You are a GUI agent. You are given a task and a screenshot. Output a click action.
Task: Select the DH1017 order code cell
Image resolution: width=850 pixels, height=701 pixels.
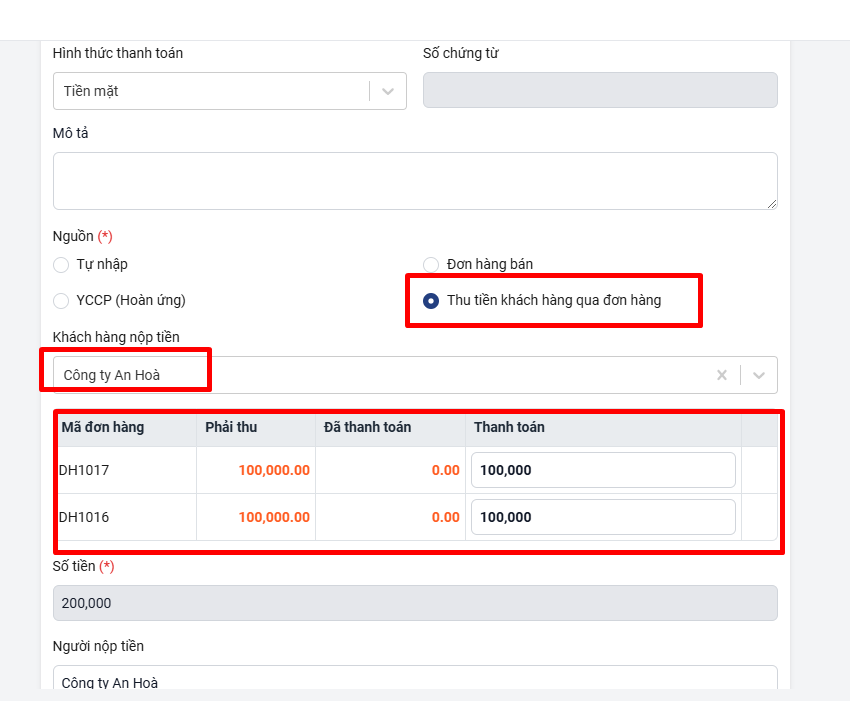point(84,470)
